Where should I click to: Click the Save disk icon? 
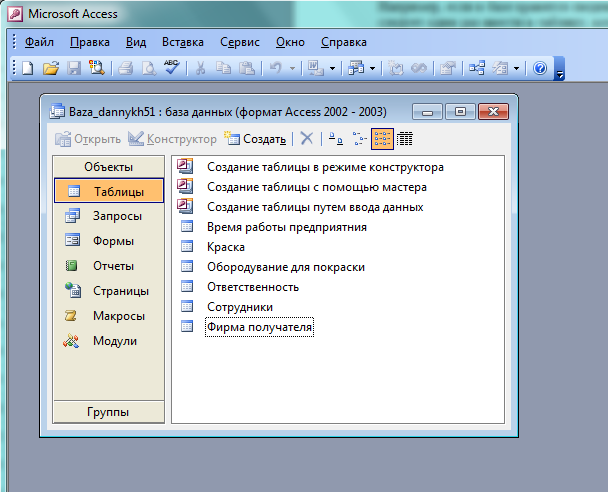74,68
